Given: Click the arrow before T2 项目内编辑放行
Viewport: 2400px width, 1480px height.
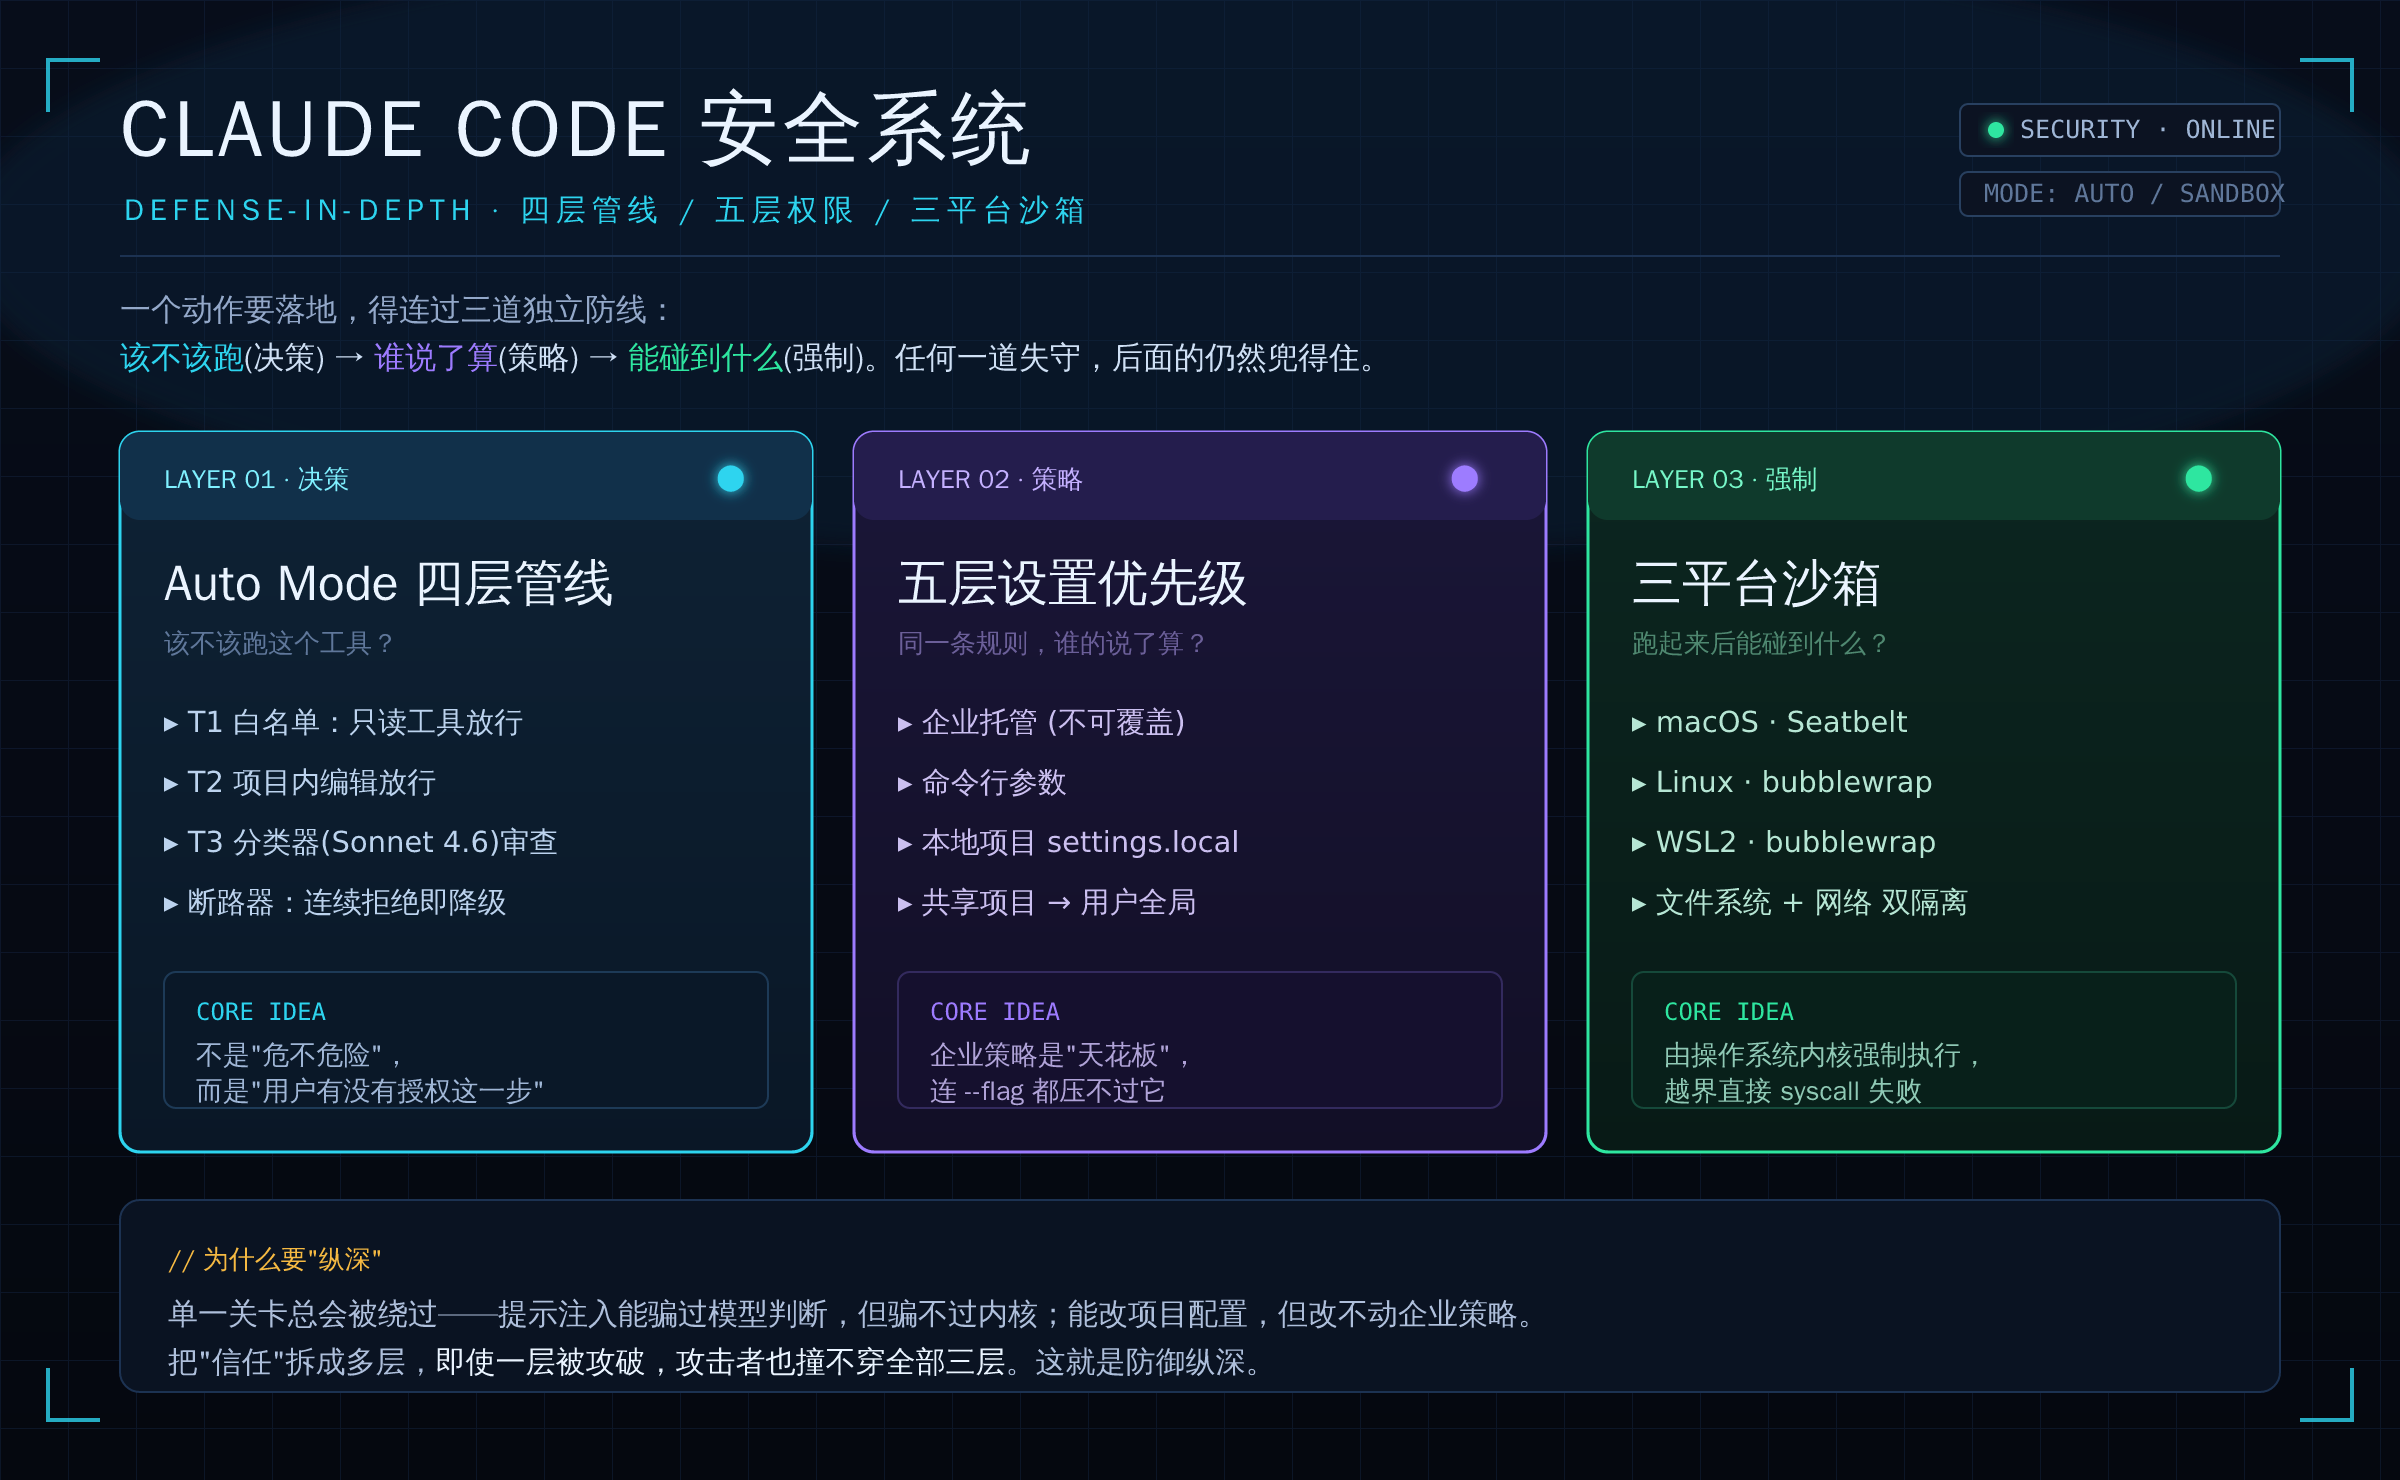Looking at the screenshot, I should coord(171,784).
